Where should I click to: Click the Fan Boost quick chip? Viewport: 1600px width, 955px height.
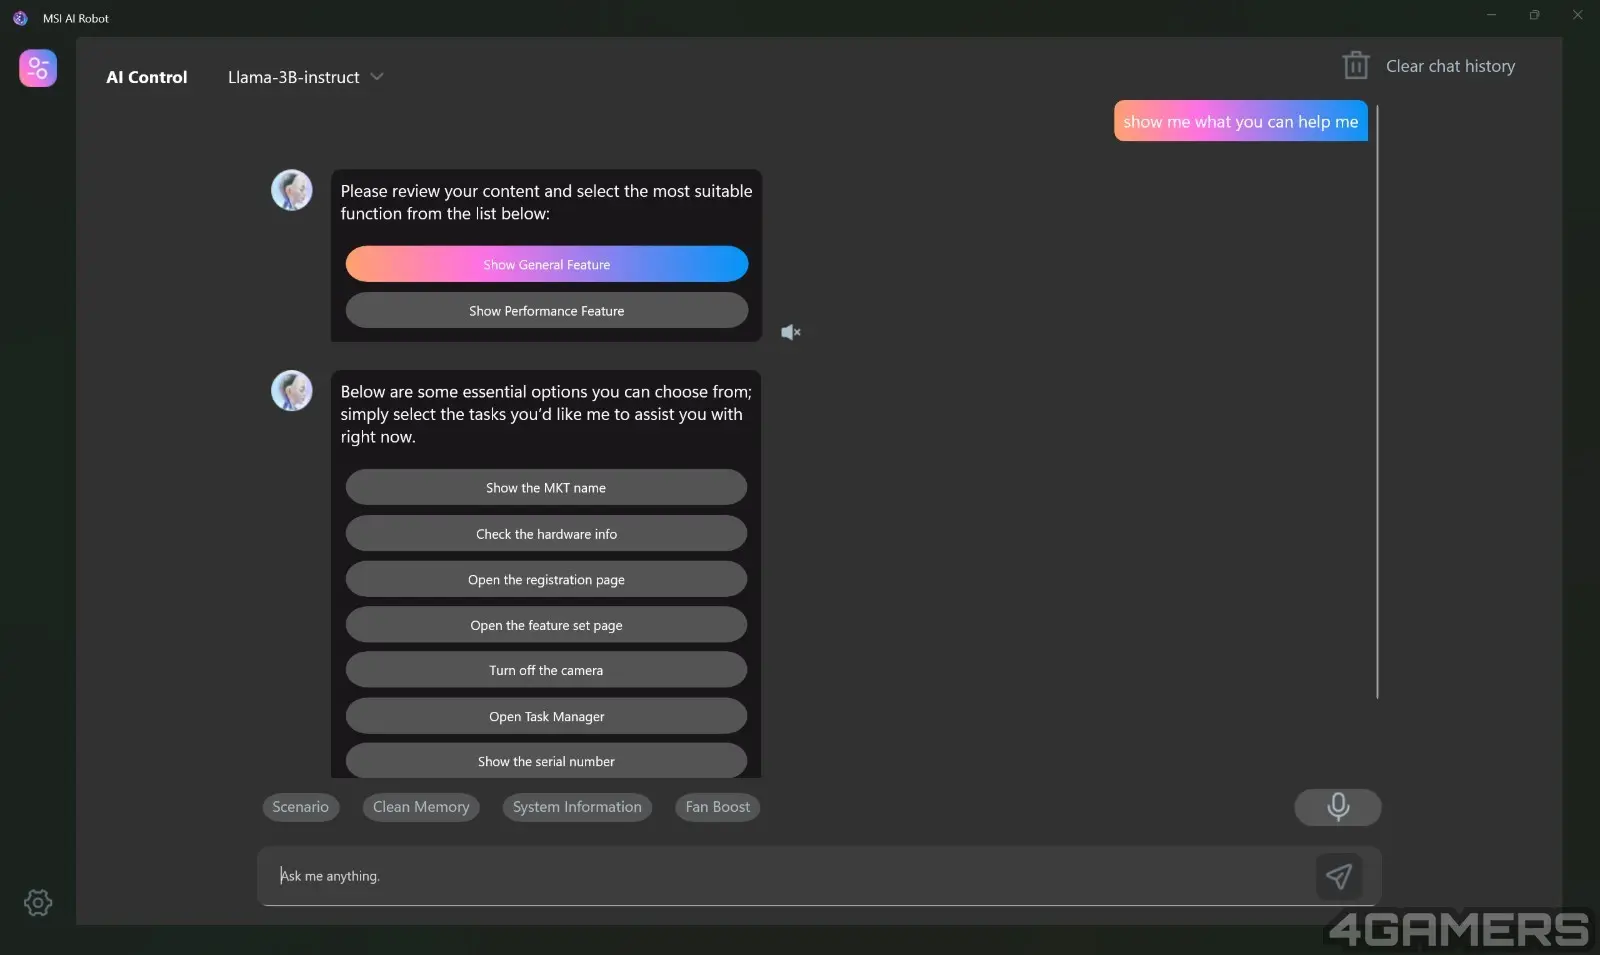(718, 807)
